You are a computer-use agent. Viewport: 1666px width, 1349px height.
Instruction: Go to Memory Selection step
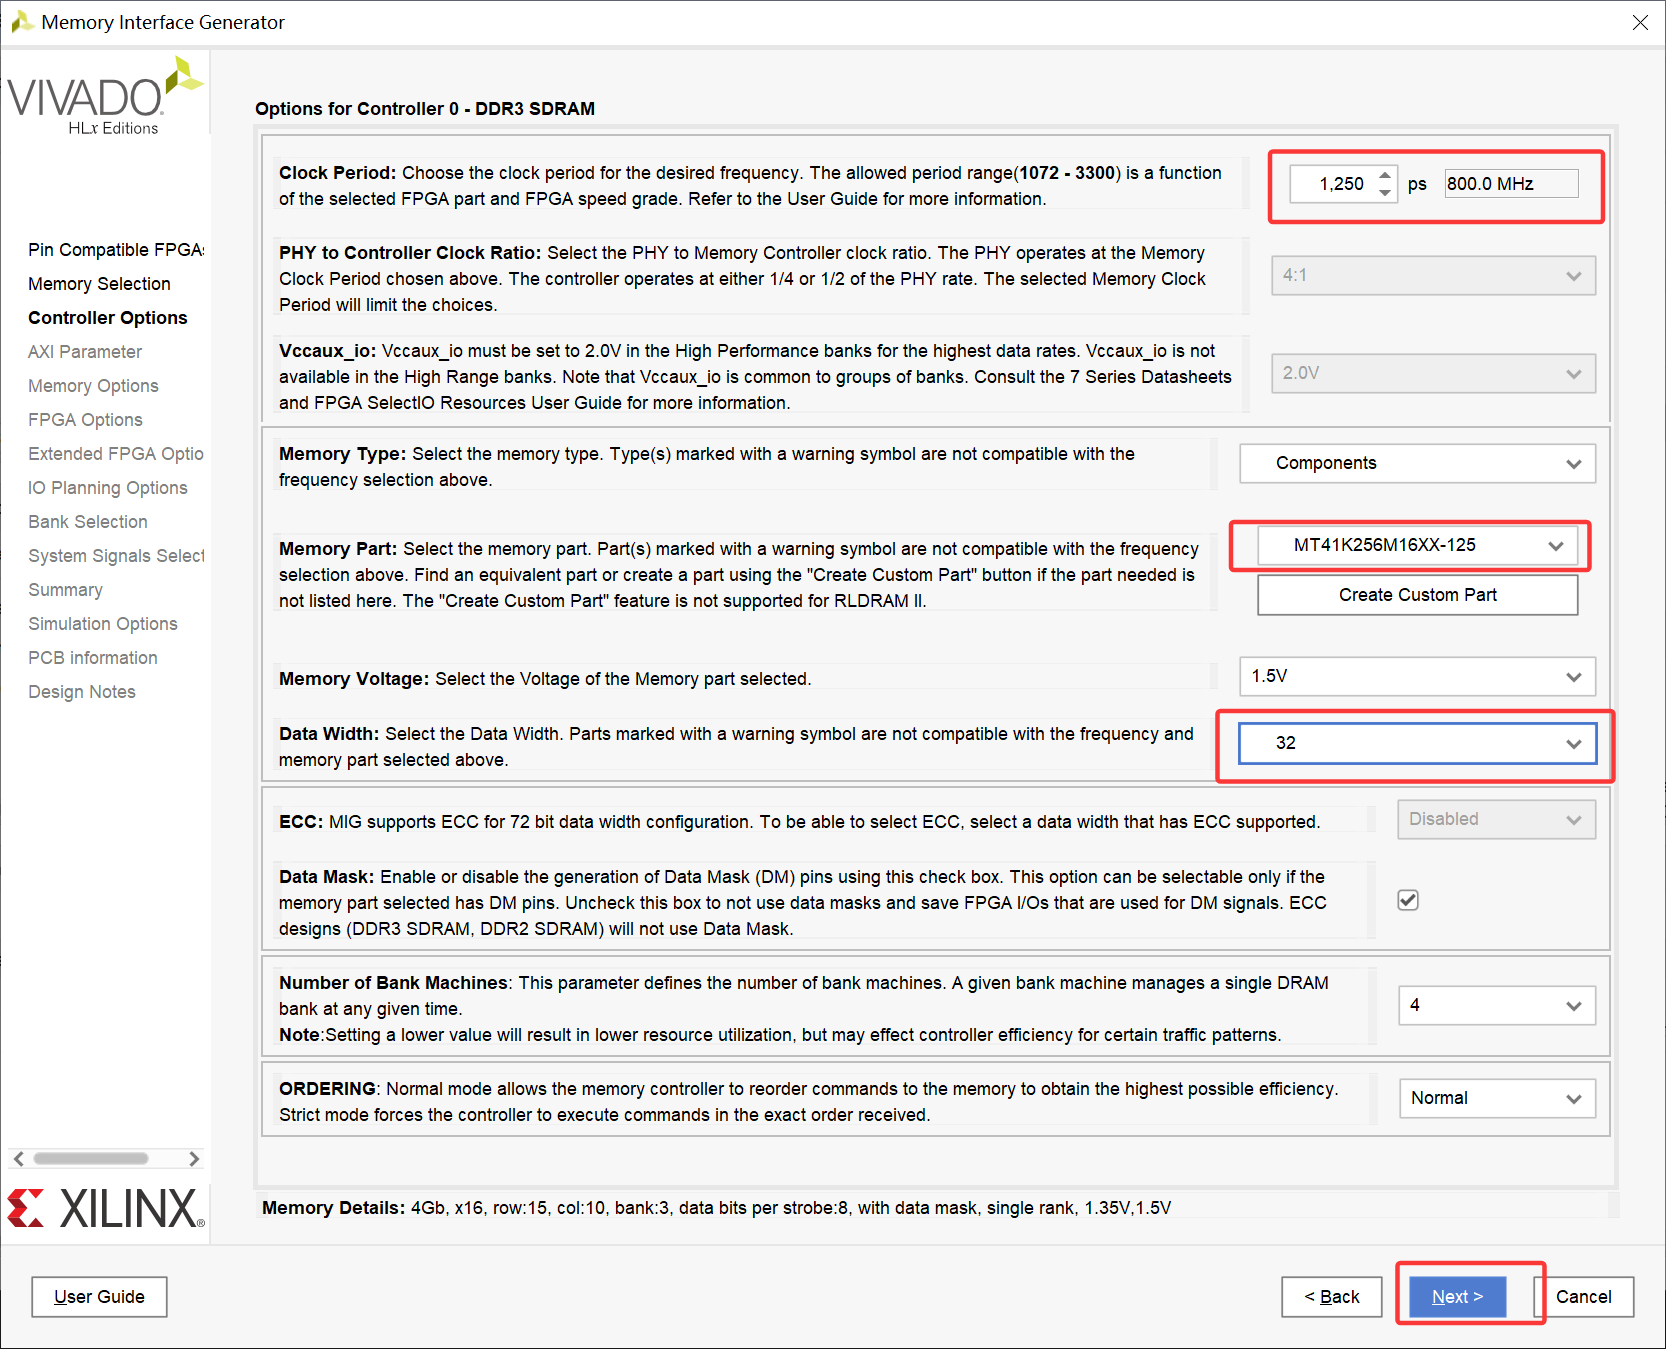click(99, 284)
